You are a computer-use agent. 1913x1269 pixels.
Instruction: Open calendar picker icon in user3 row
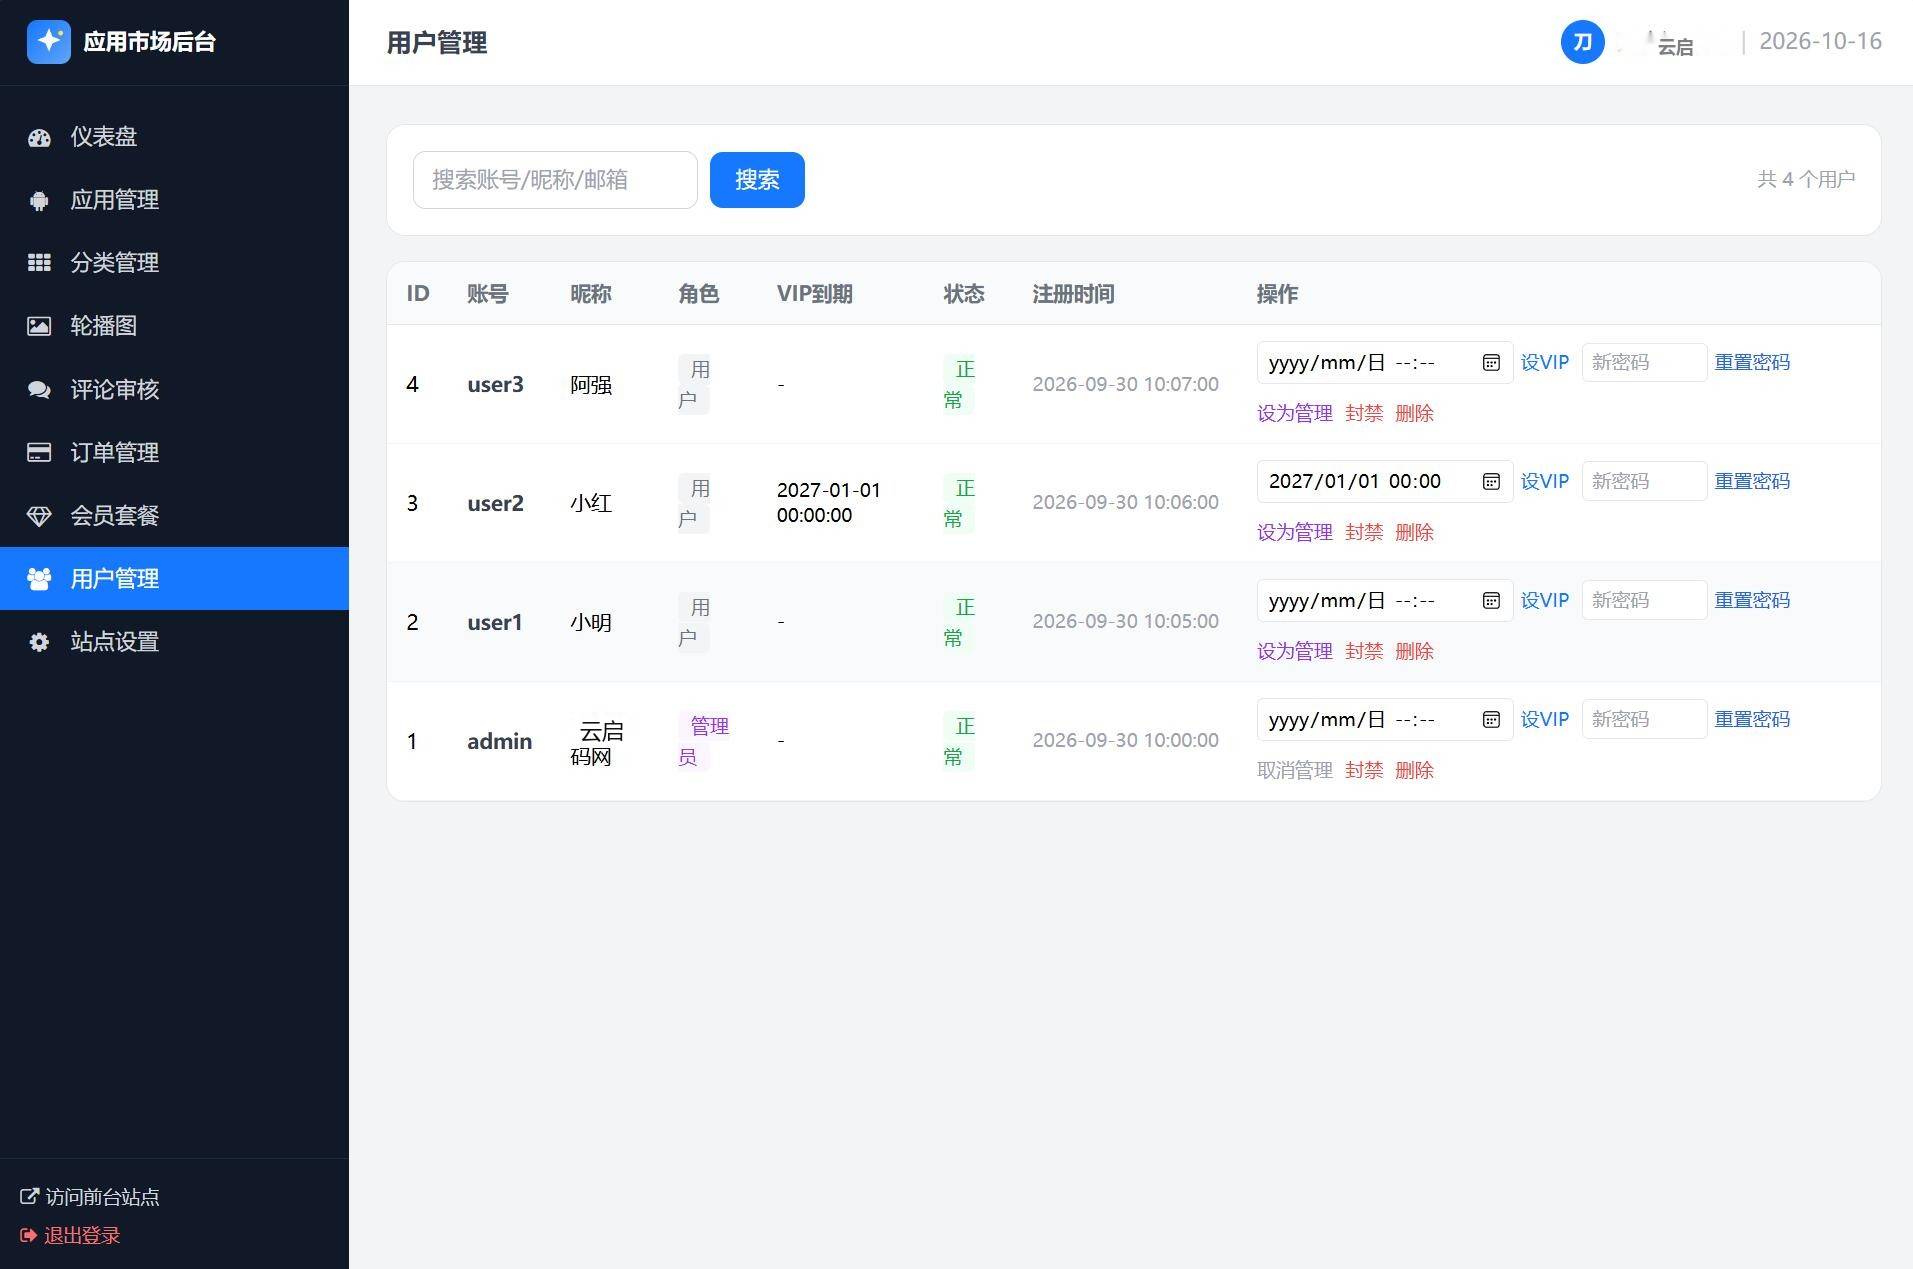coord(1491,363)
